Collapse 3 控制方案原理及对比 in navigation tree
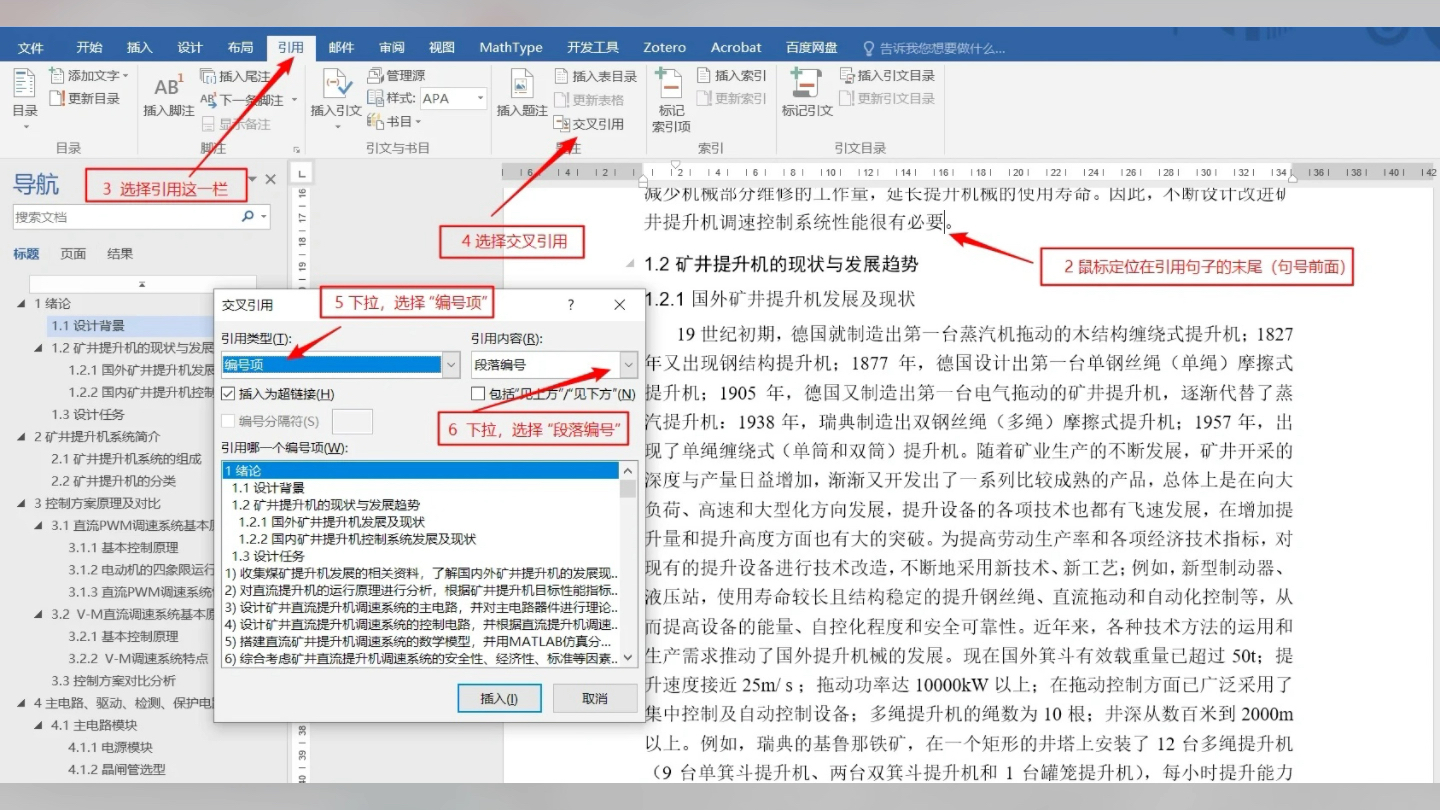This screenshot has height=810, width=1440. (x=21, y=503)
